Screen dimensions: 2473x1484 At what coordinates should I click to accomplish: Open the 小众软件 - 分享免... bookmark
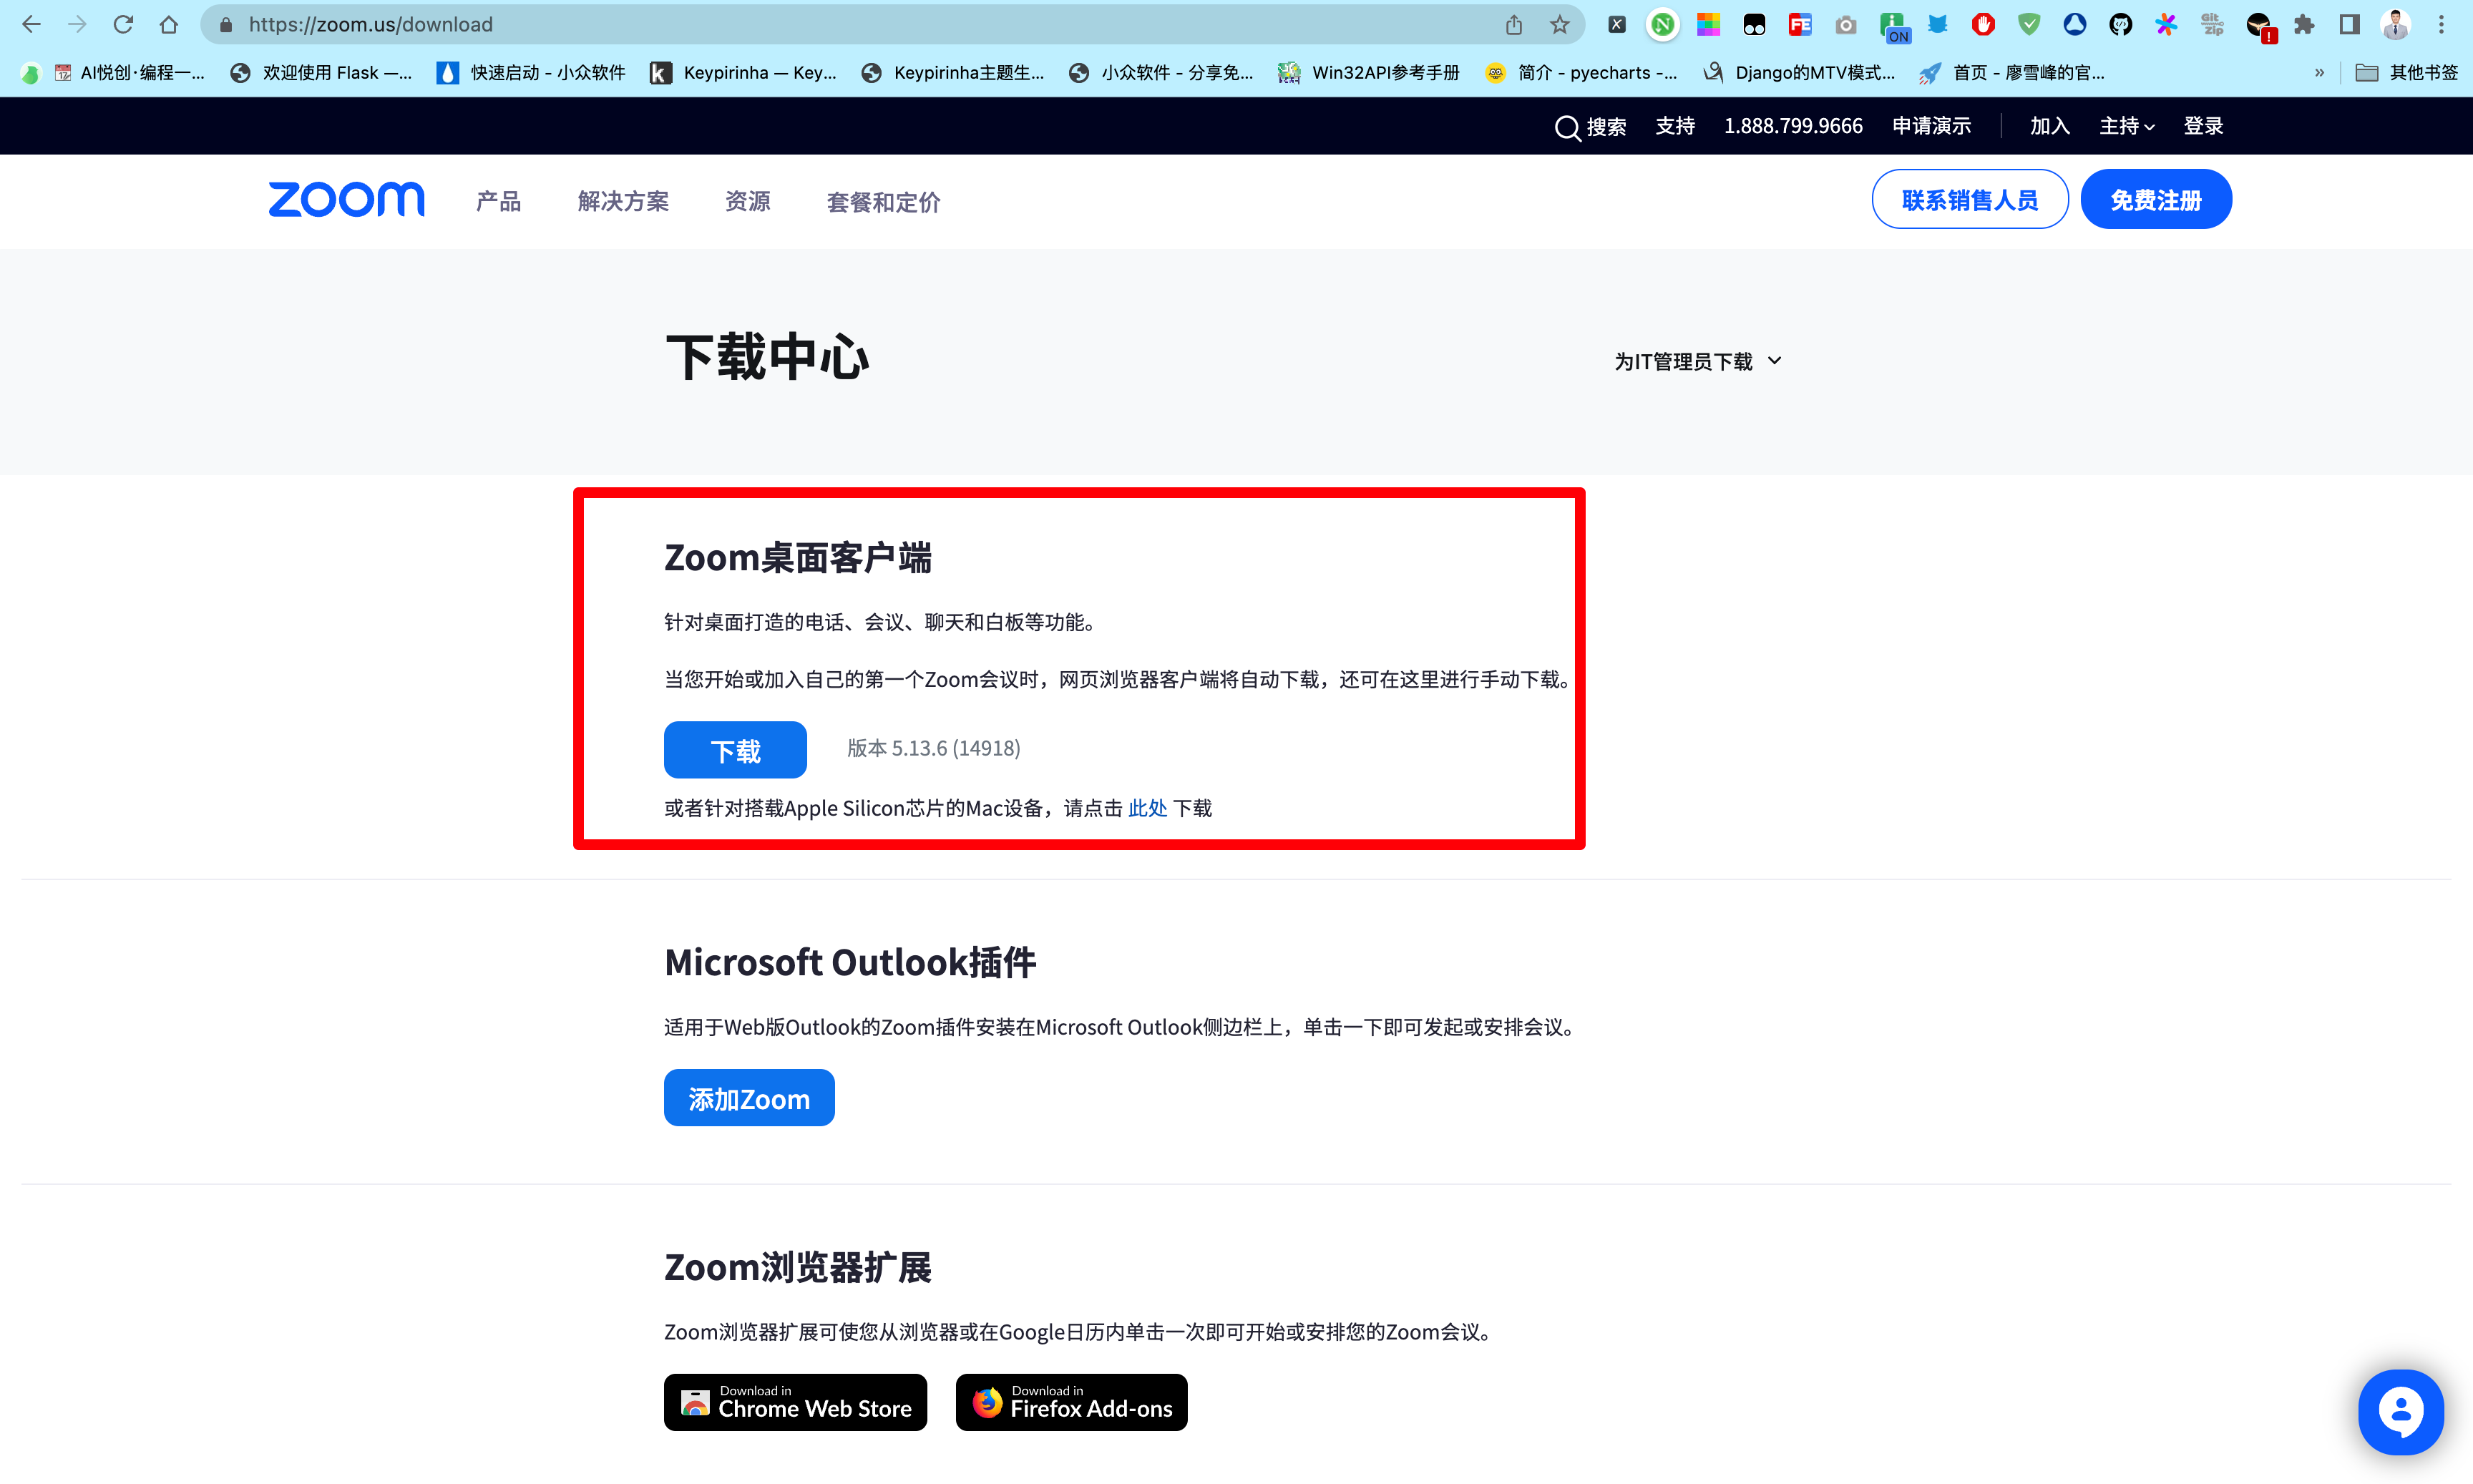click(1161, 72)
